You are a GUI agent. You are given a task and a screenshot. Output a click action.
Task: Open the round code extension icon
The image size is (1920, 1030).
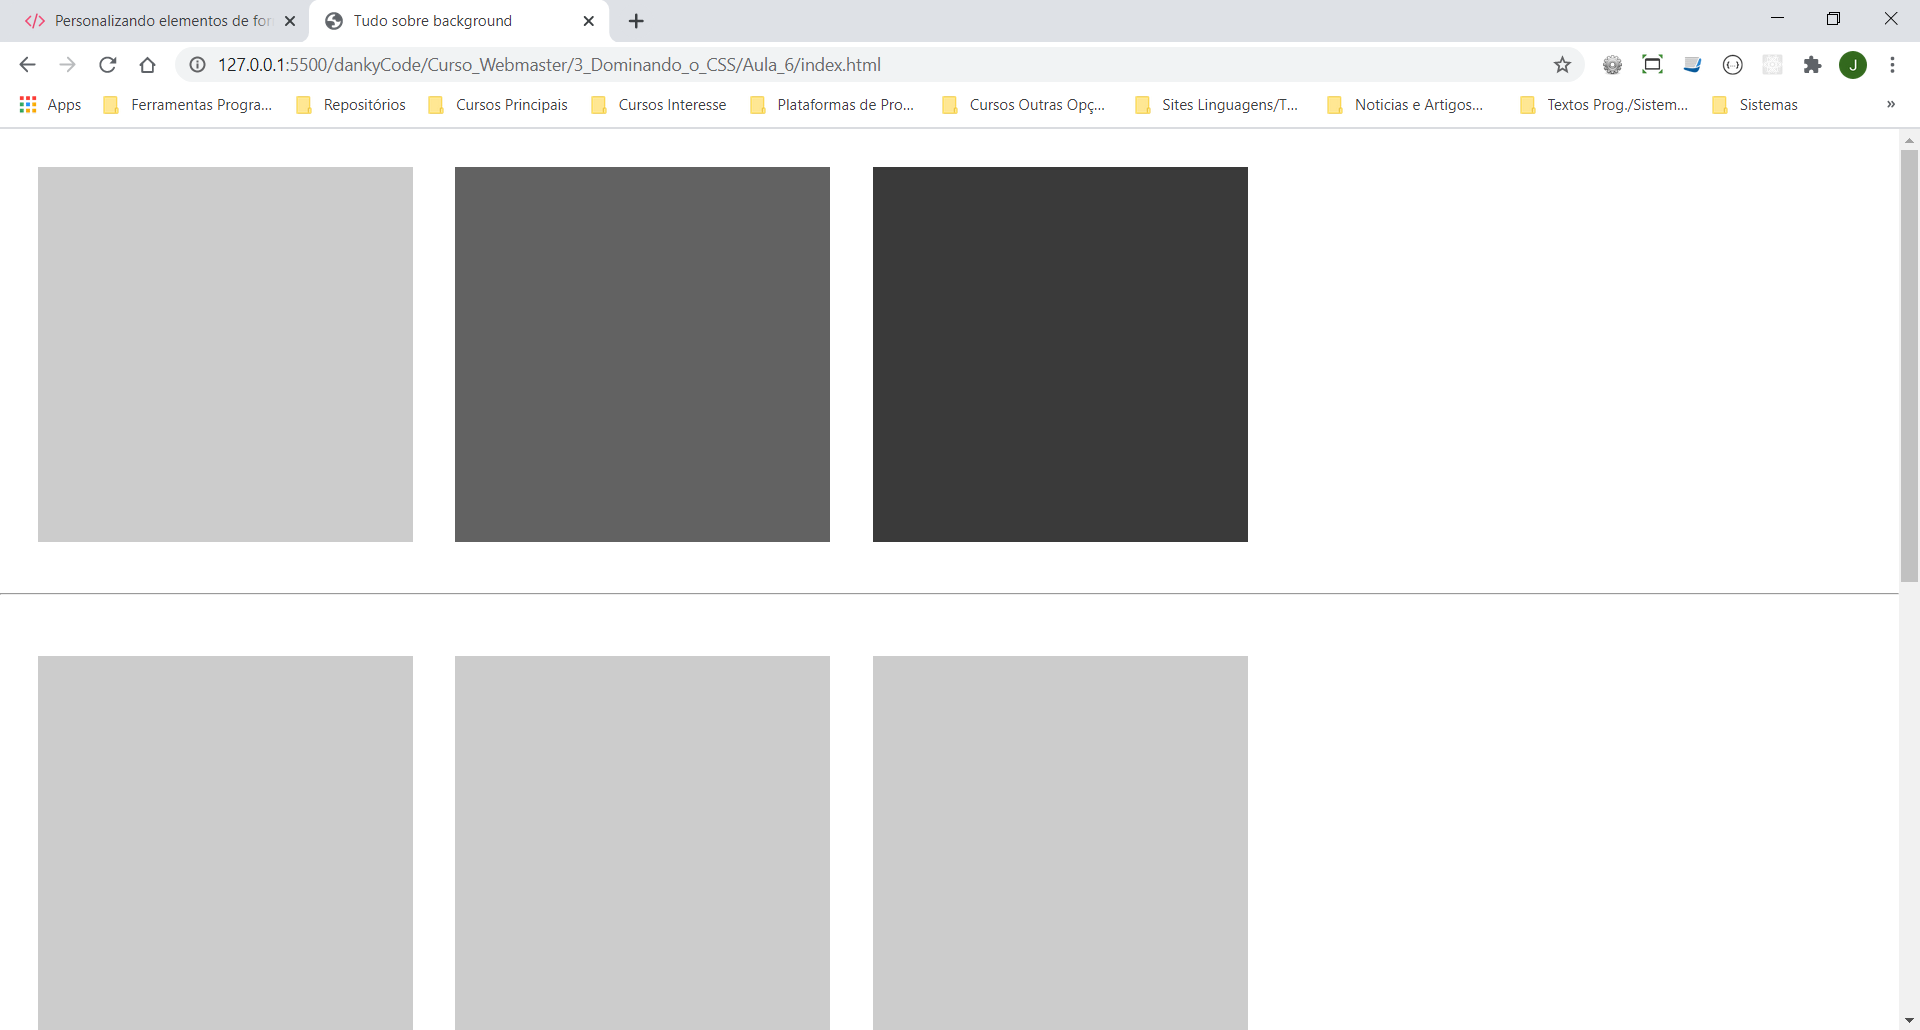[x=1732, y=65]
